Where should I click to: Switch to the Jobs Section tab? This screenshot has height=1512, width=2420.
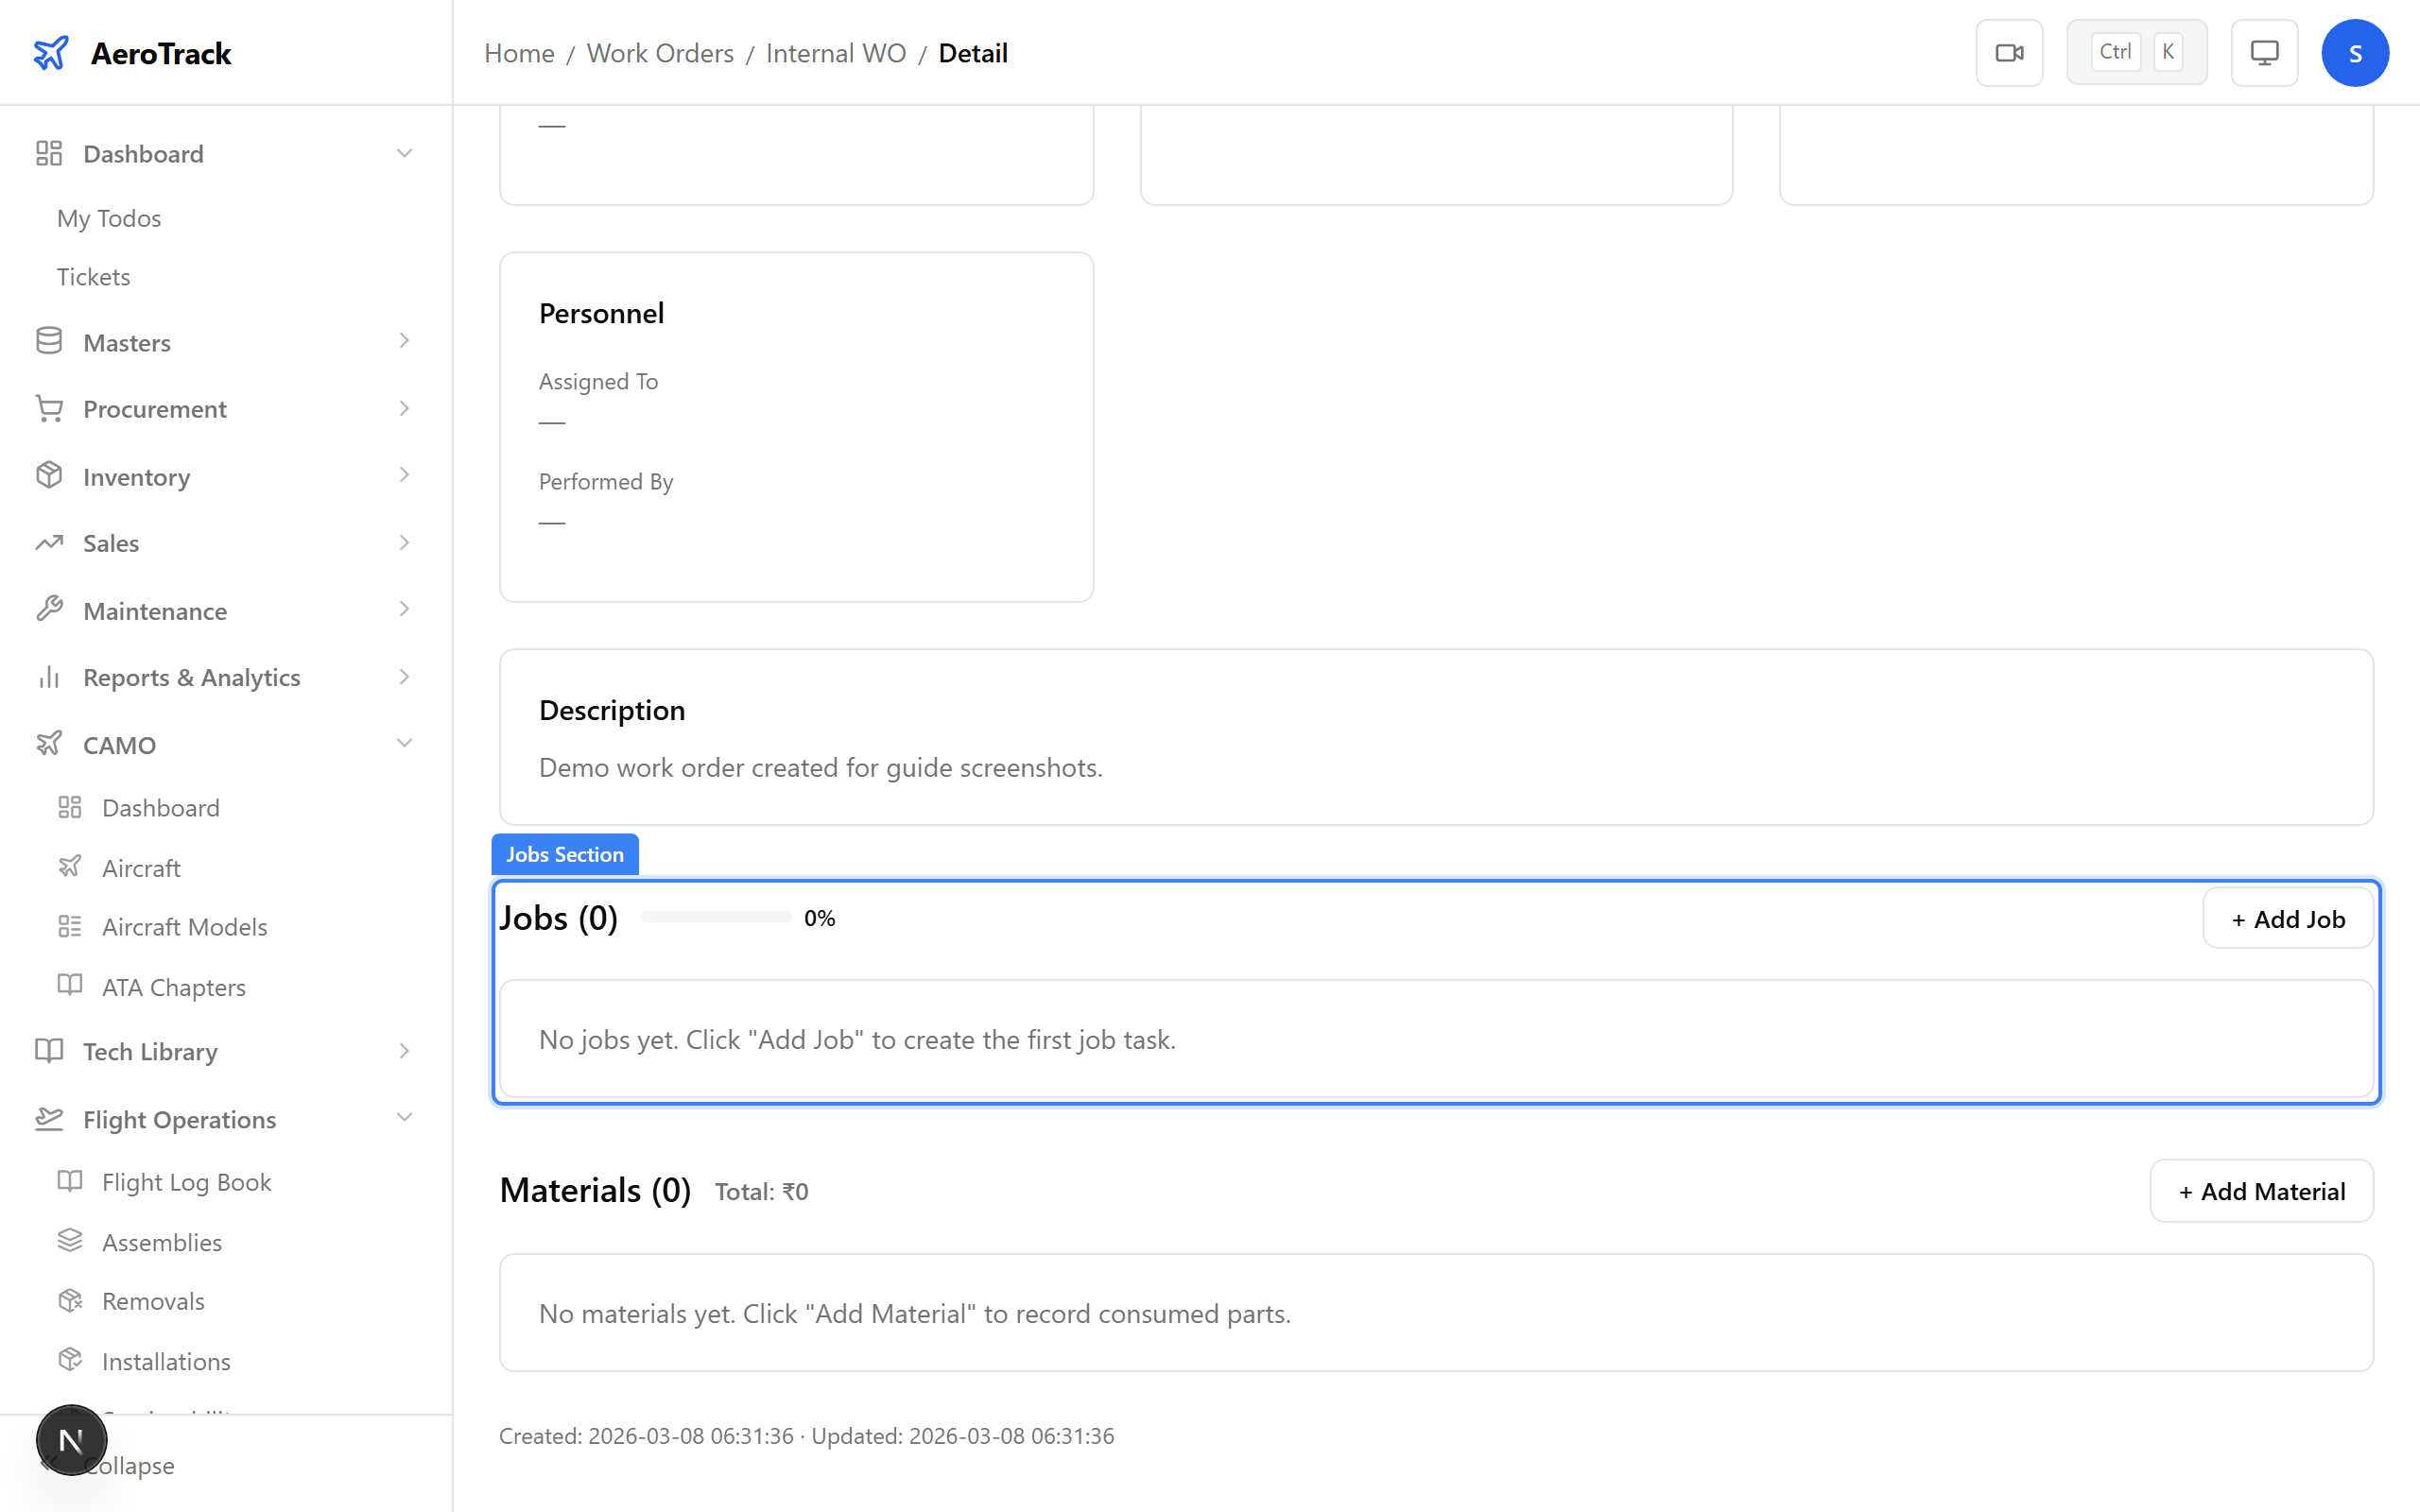pyautogui.click(x=564, y=854)
